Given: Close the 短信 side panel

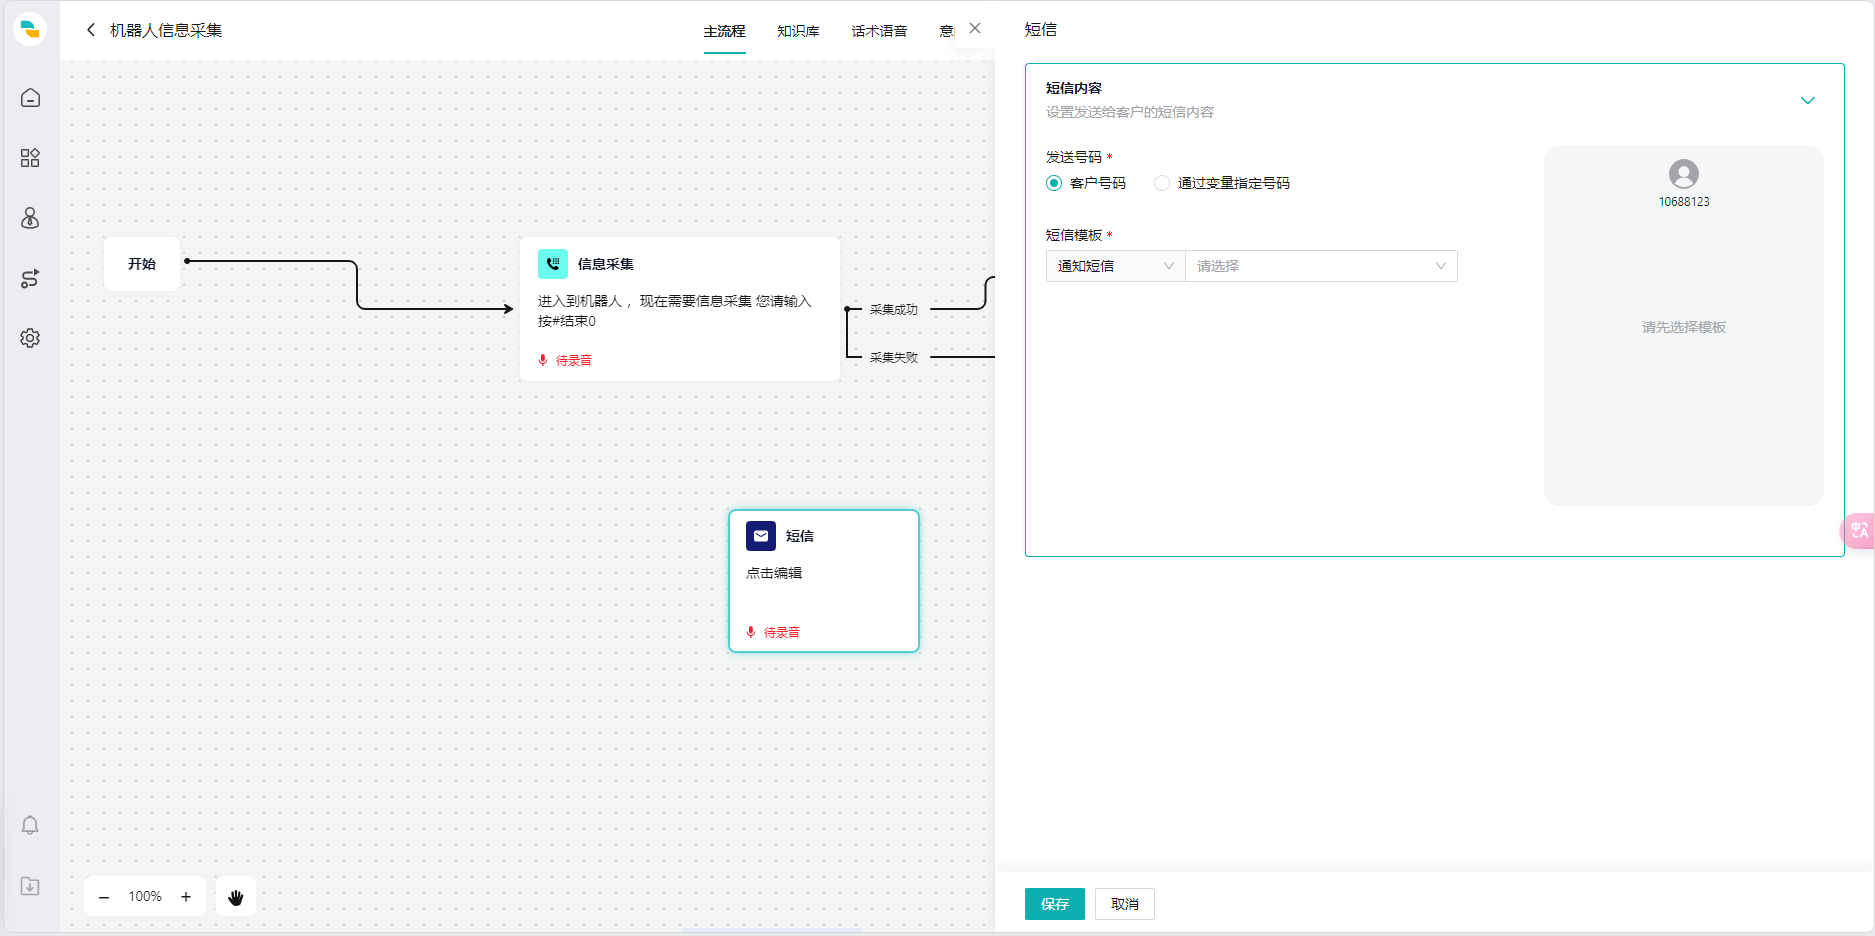Looking at the screenshot, I should pos(975,28).
